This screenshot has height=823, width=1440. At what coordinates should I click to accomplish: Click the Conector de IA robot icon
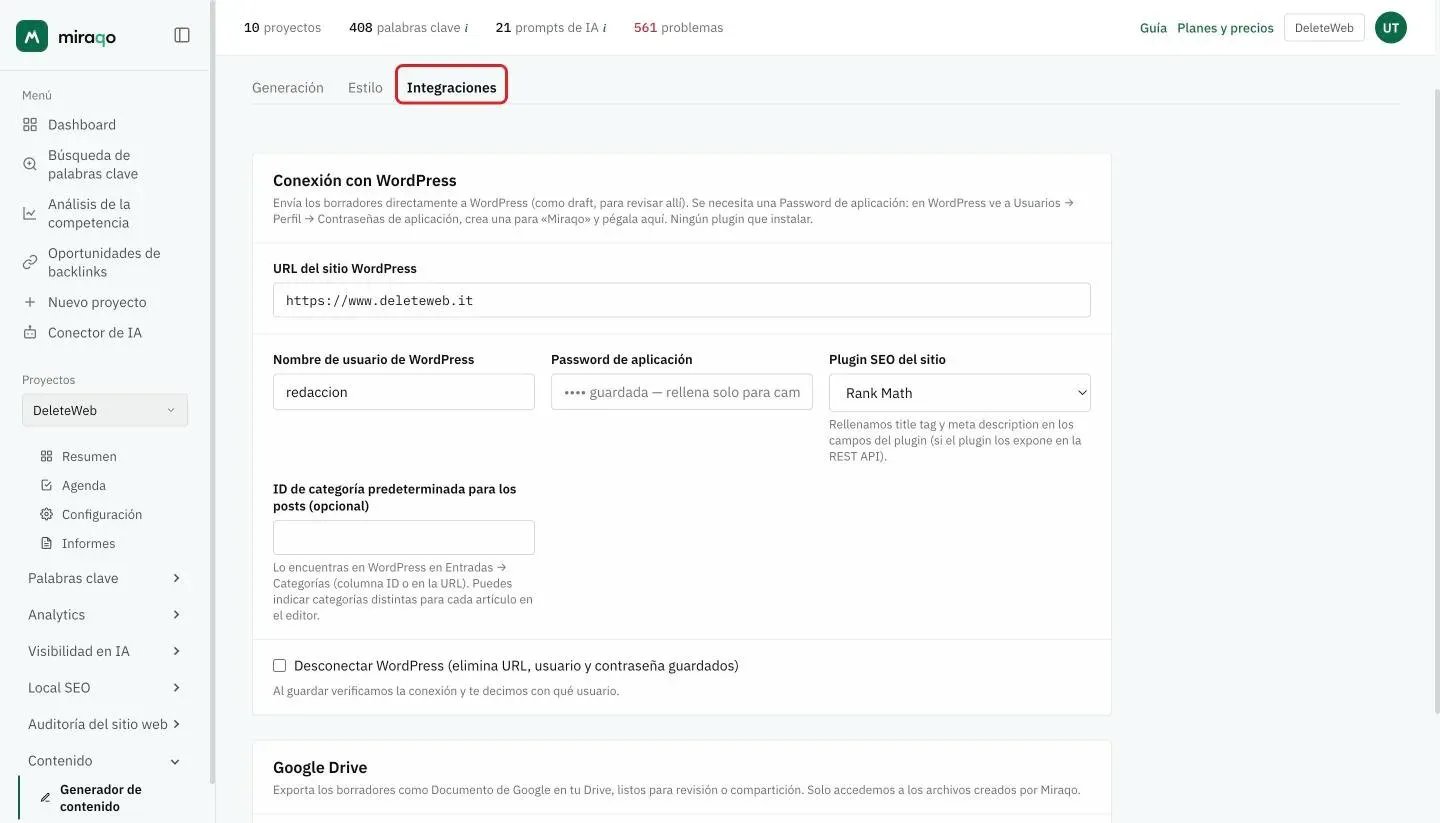[x=30, y=333]
